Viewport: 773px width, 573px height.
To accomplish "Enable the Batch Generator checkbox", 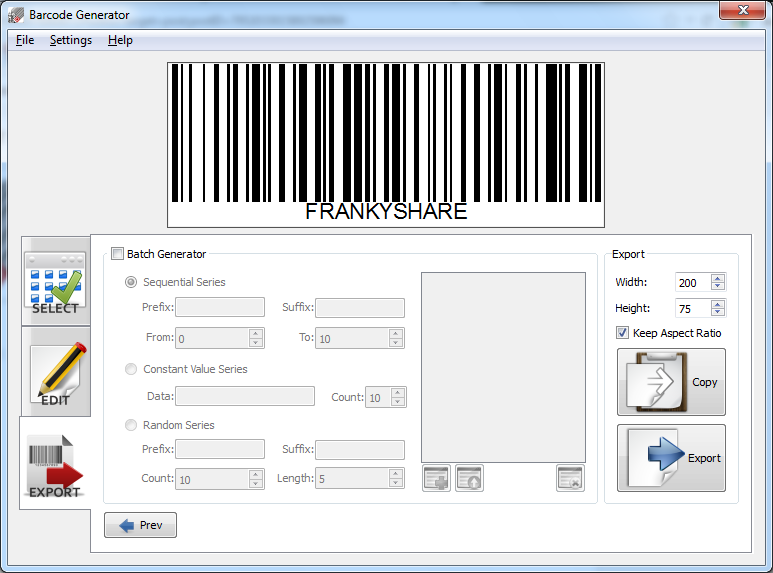I will (117, 254).
